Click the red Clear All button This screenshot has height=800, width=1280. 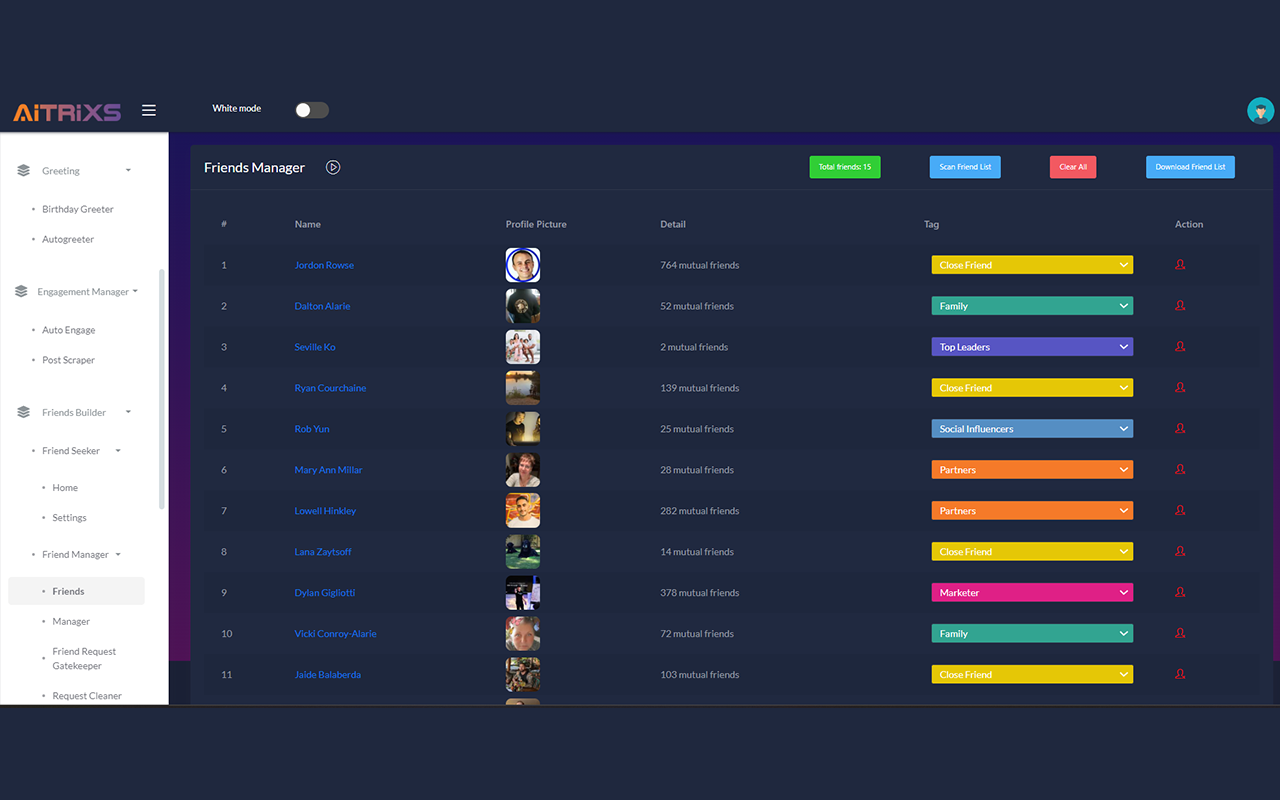pyautogui.click(x=1073, y=167)
